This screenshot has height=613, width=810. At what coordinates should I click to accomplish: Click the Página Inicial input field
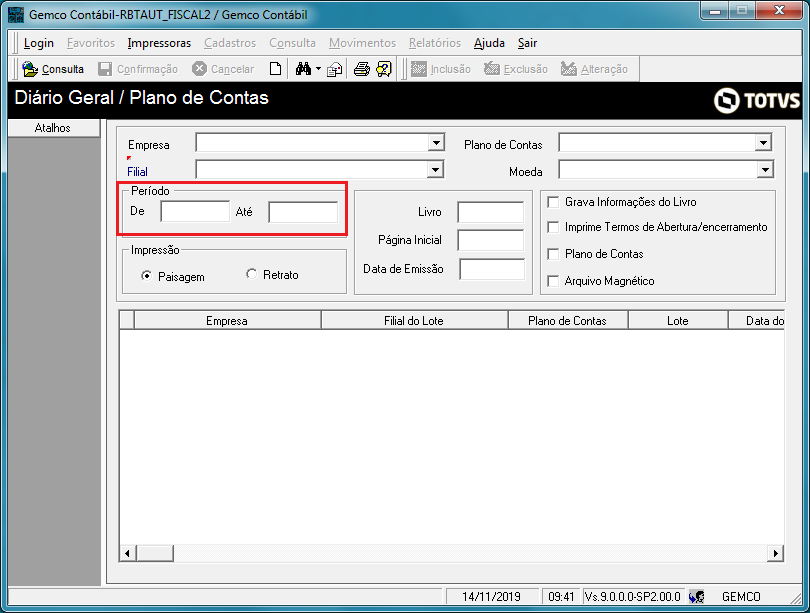490,240
